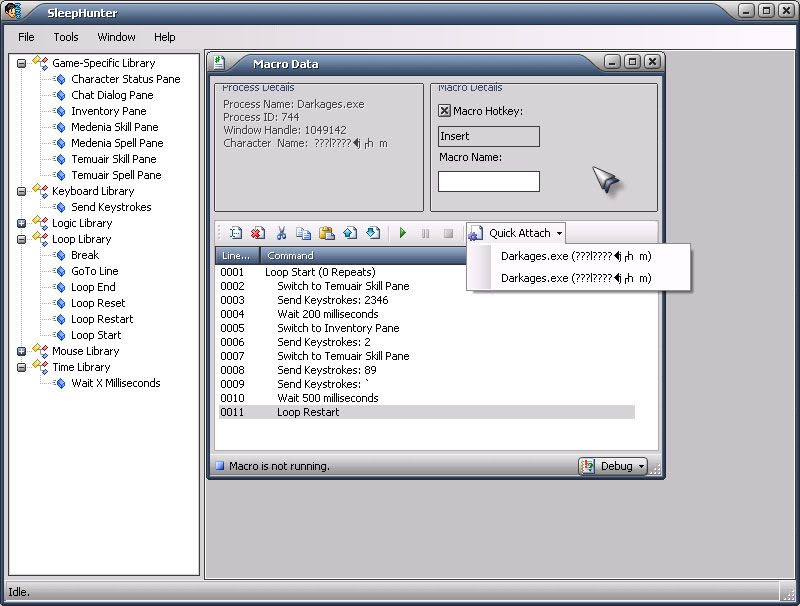
Task: Open the Quick Attach dropdown
Action: (x=516, y=233)
